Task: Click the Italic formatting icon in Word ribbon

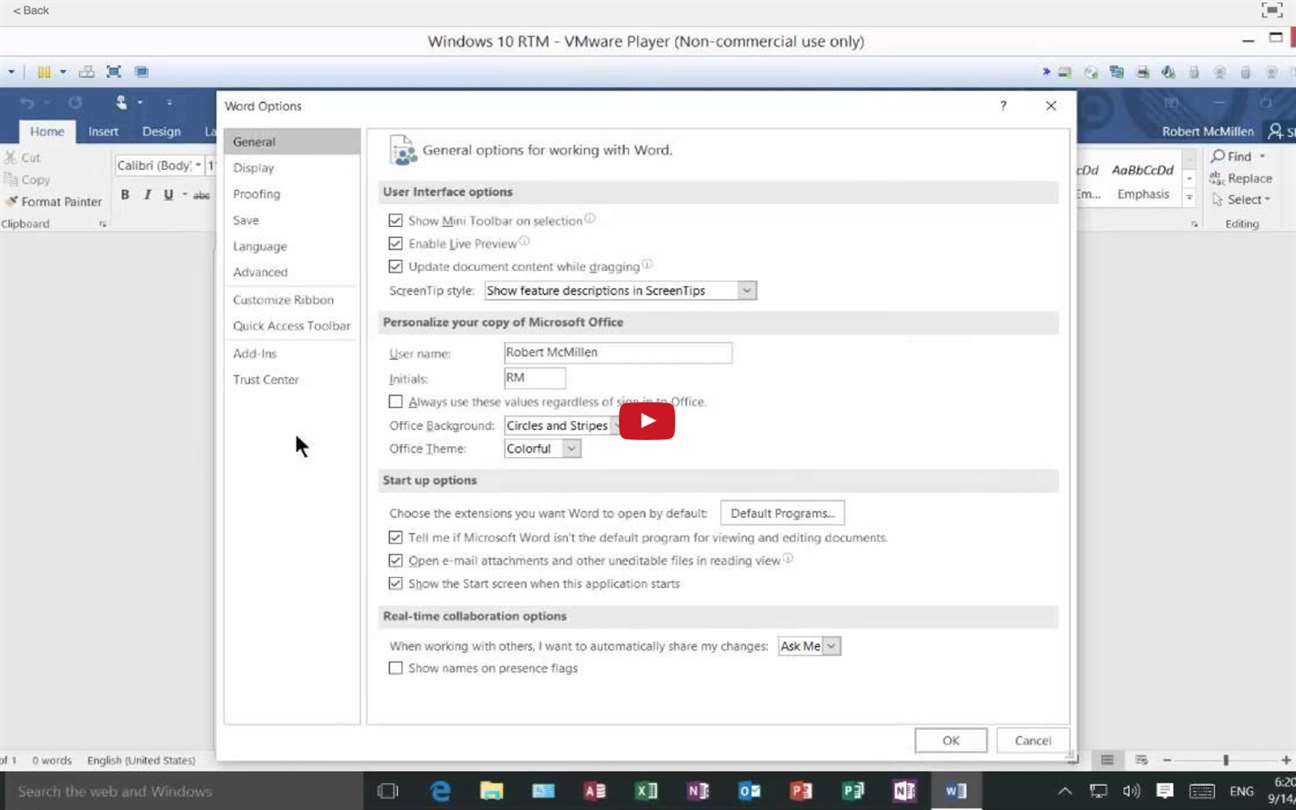Action: tap(147, 195)
